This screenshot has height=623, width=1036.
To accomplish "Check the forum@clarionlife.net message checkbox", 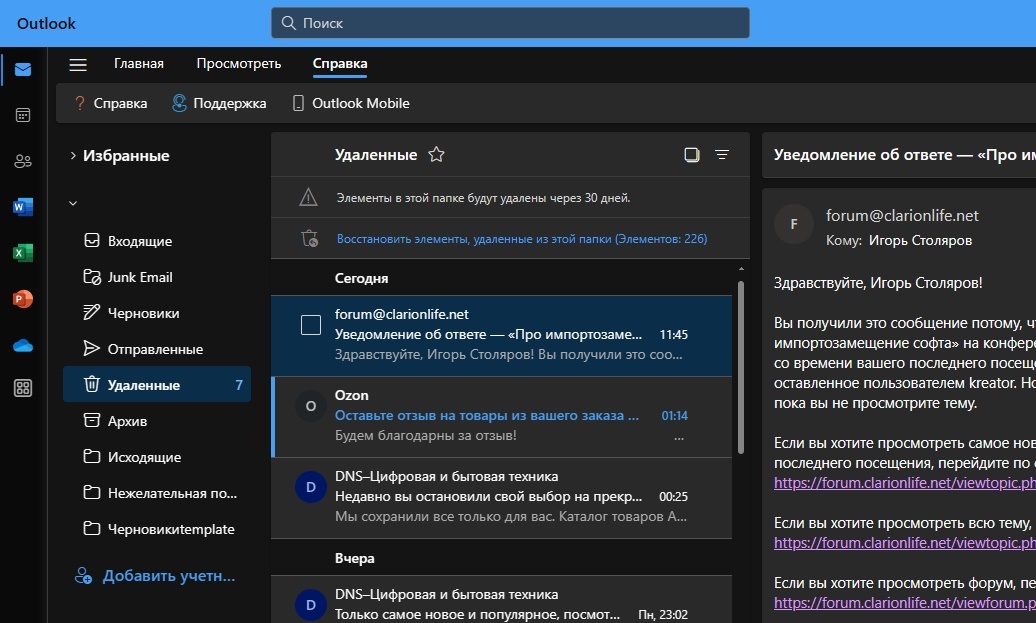I will point(311,325).
